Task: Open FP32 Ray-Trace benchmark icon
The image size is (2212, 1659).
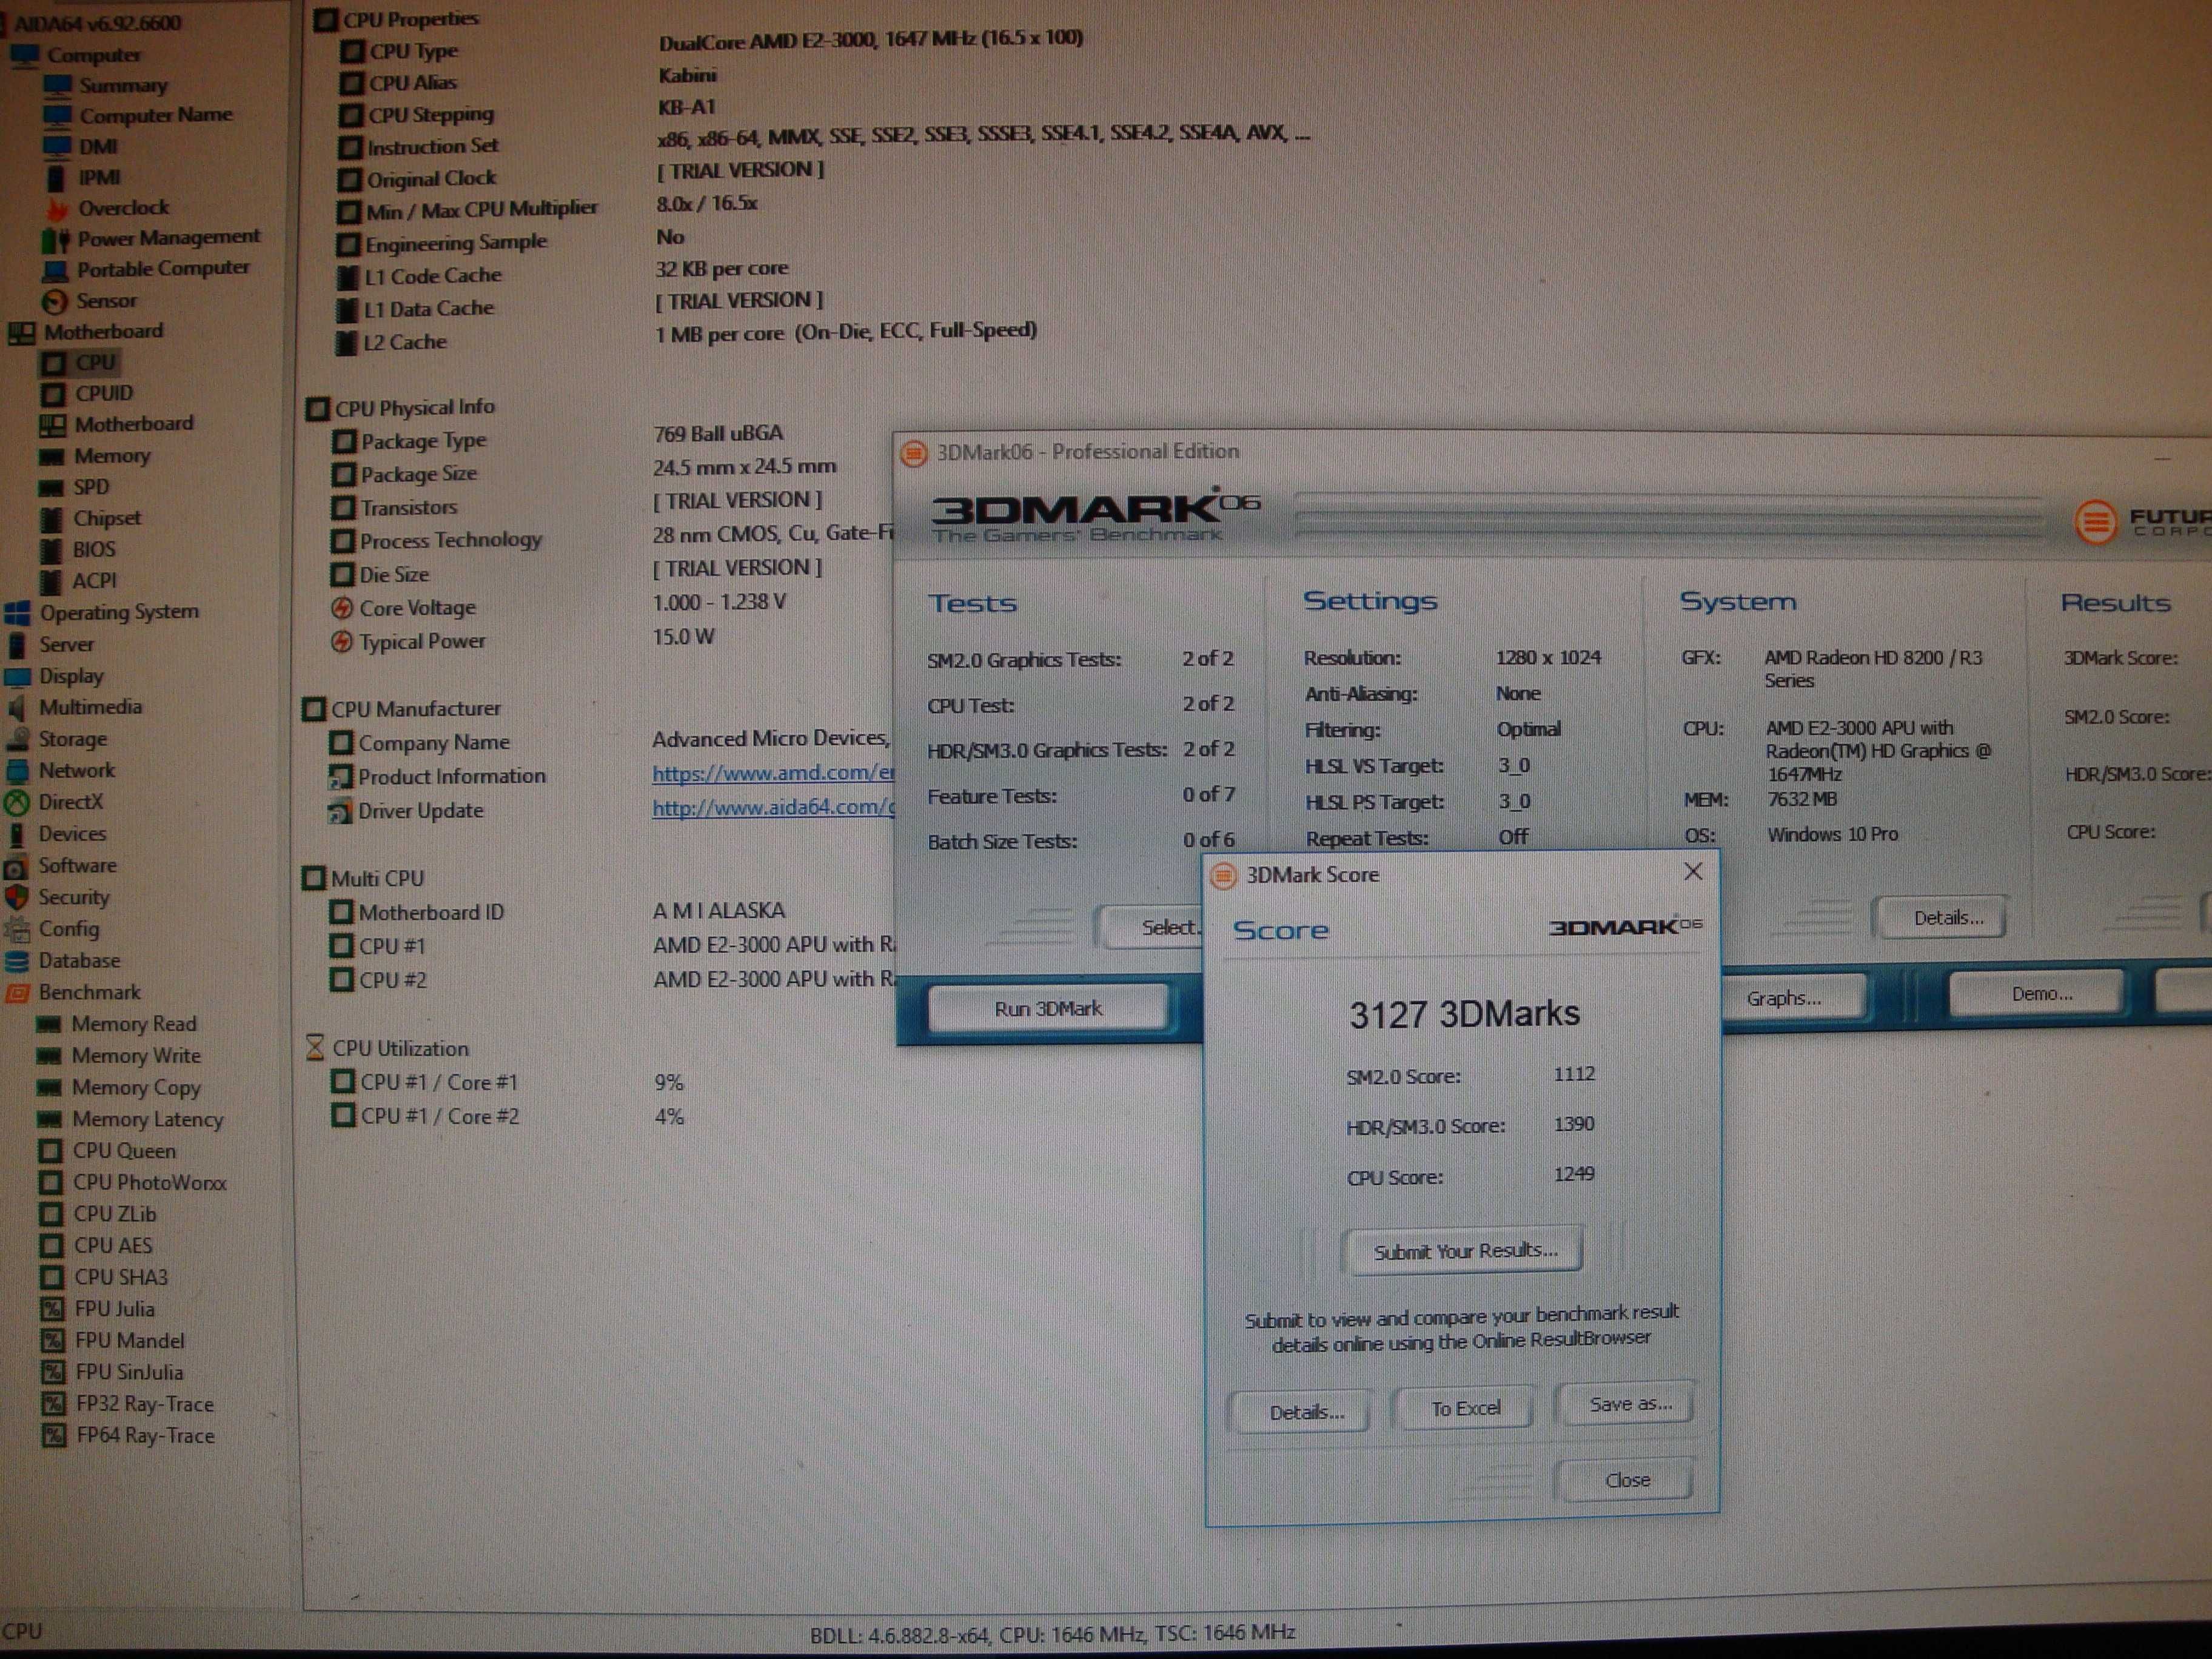Action: 53,1404
